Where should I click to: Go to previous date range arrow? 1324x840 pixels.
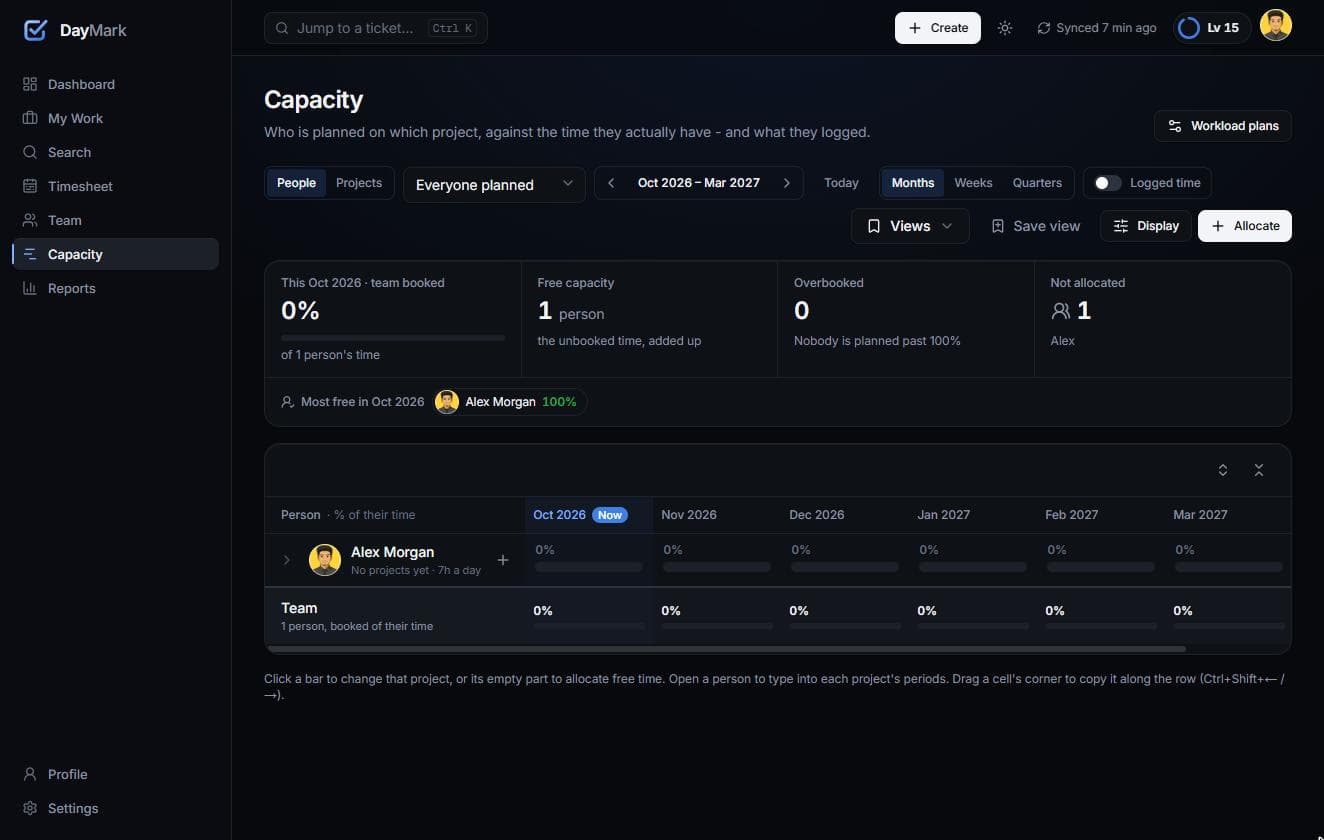pyautogui.click(x=611, y=183)
